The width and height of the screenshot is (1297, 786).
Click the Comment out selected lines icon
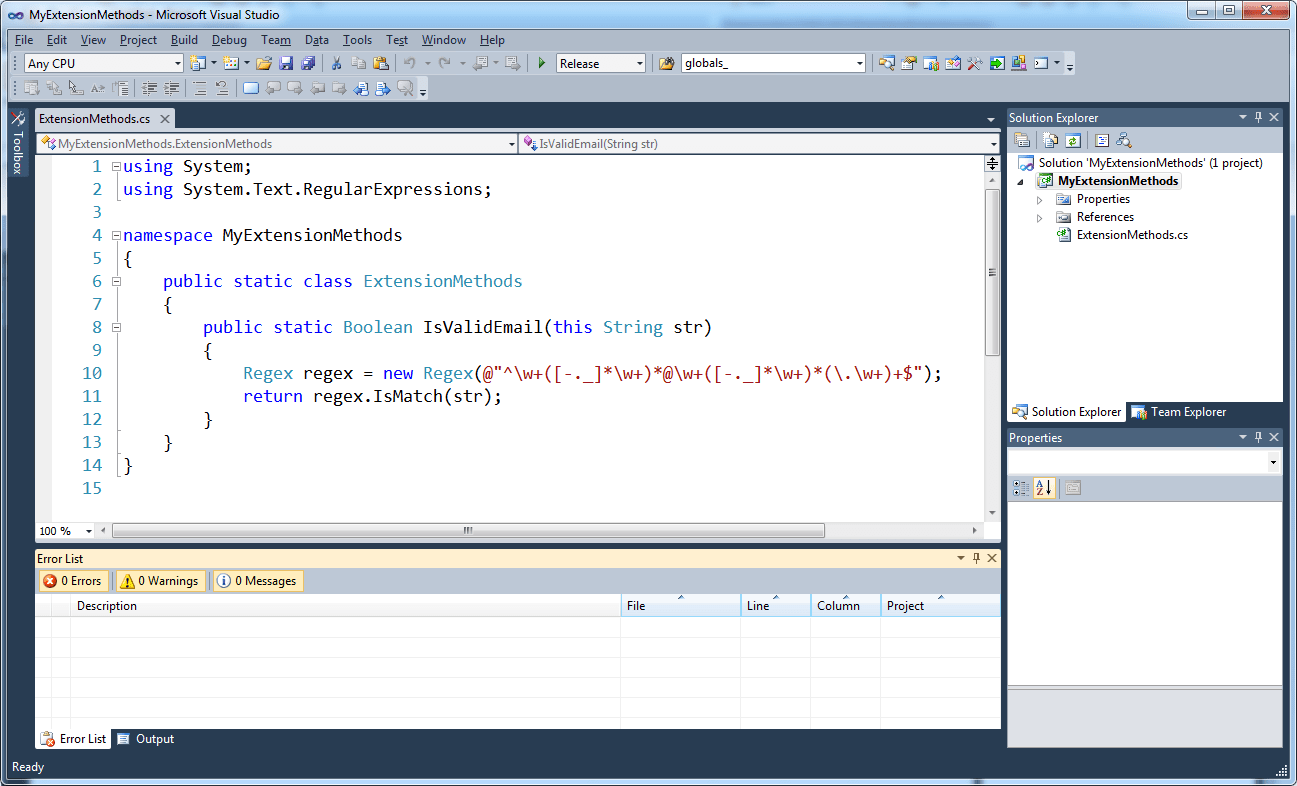200,88
